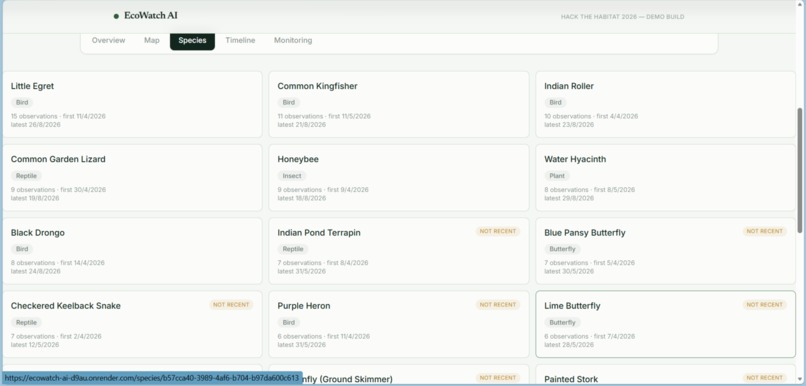806x386 pixels.
Task: Click NOT RECENT badge on Checkered Keelback Snake
Action: (x=231, y=305)
